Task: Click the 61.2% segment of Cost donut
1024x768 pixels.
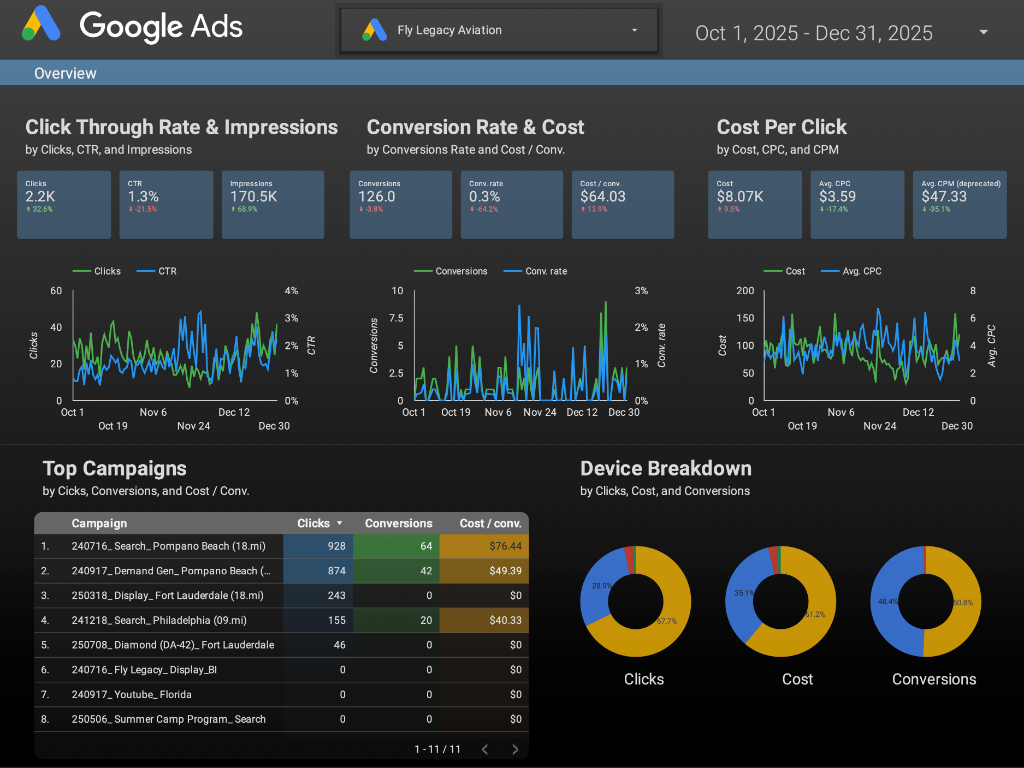Action: coord(814,615)
